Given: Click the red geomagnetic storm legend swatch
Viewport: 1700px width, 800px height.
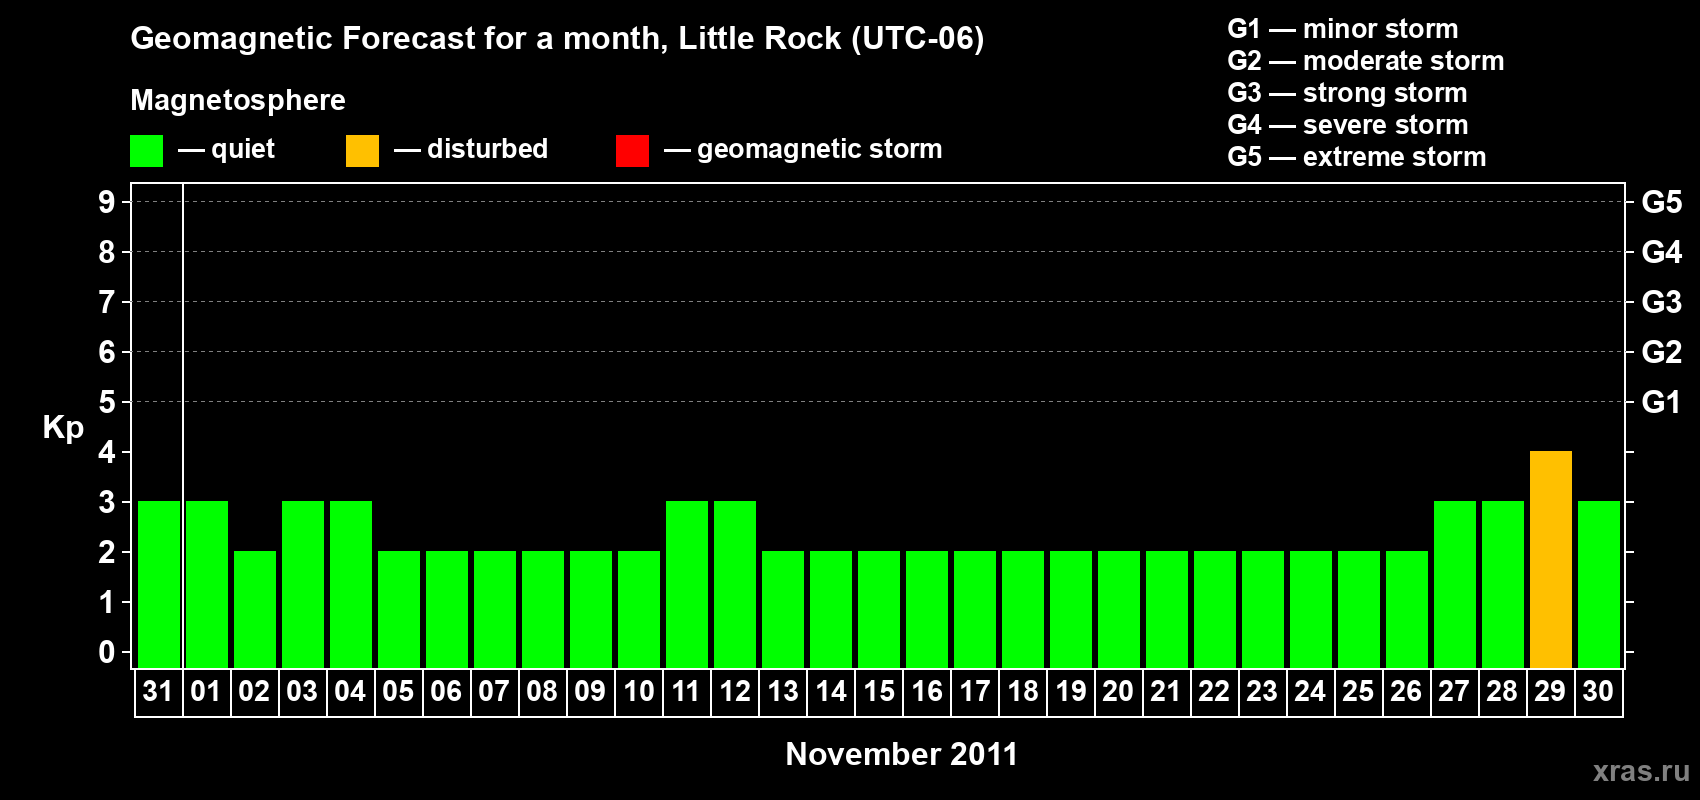Looking at the screenshot, I should click(x=632, y=151).
